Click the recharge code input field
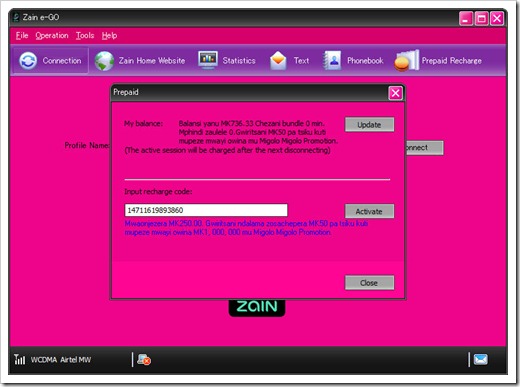The height and width of the screenshot is (387, 520). [x=206, y=210]
